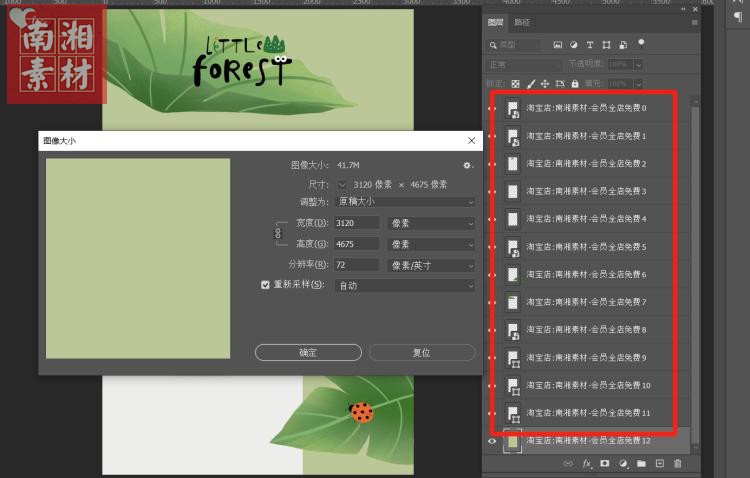Filter layers by shape layer icon

607,44
